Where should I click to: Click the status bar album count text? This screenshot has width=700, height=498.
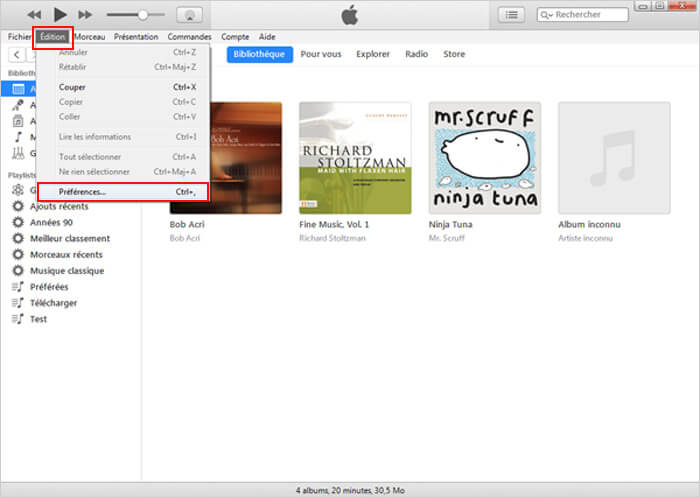click(350, 490)
